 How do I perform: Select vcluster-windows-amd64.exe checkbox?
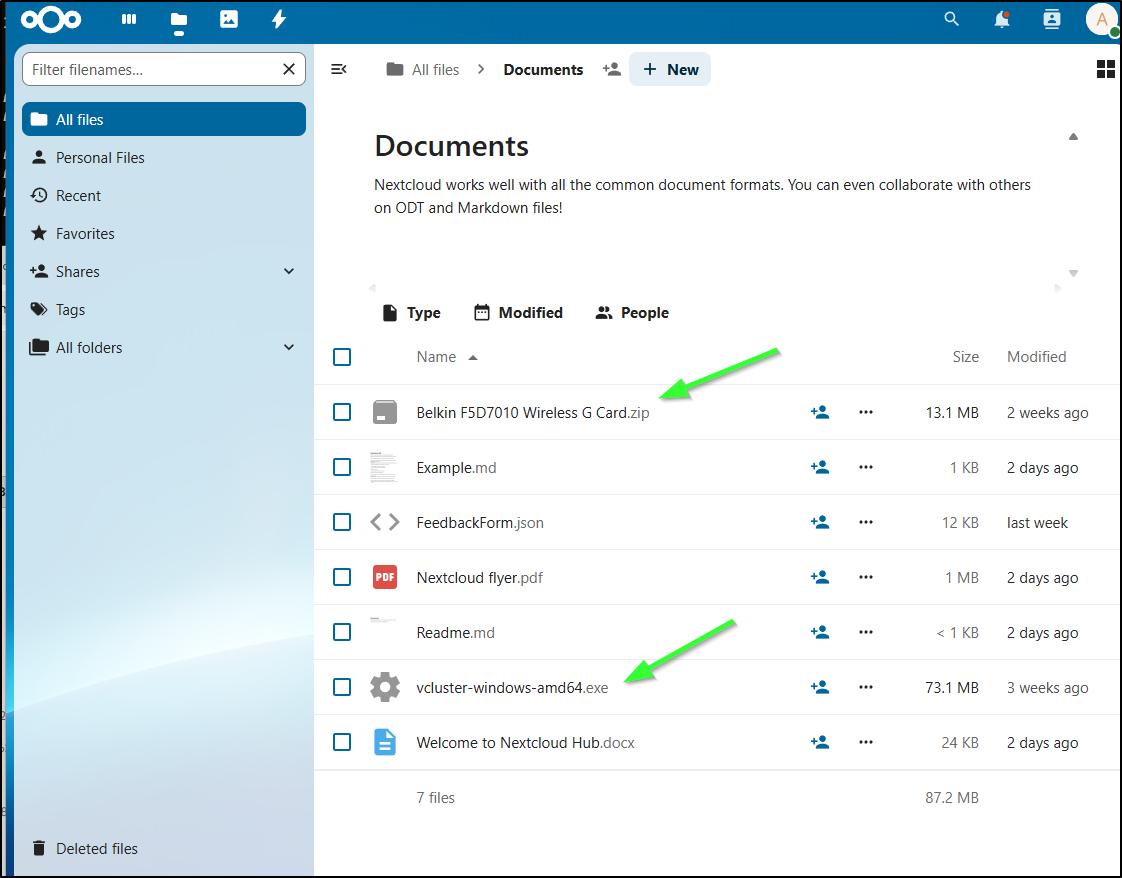[x=342, y=688]
